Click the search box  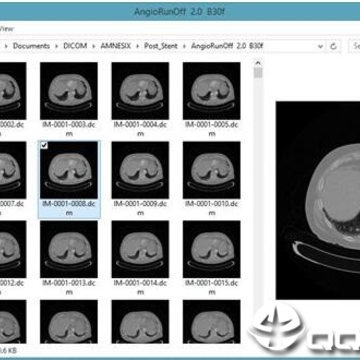point(354,46)
